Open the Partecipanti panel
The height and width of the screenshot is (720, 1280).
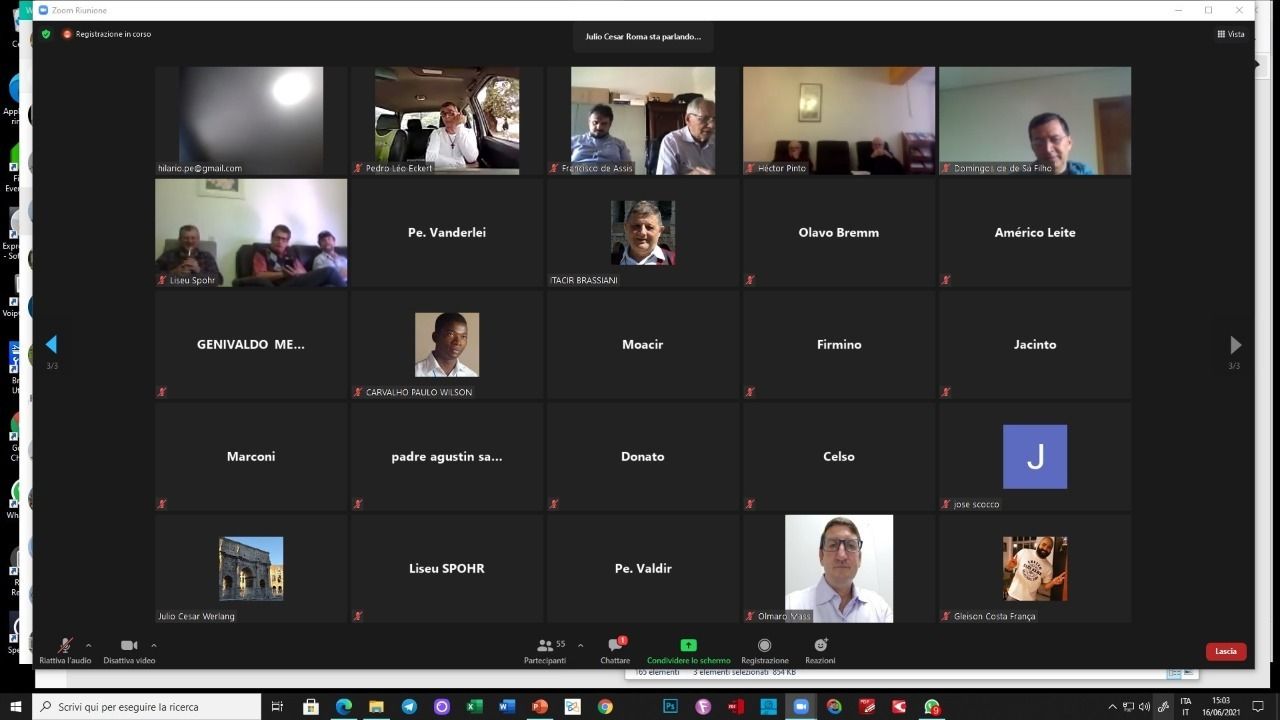pyautogui.click(x=545, y=651)
